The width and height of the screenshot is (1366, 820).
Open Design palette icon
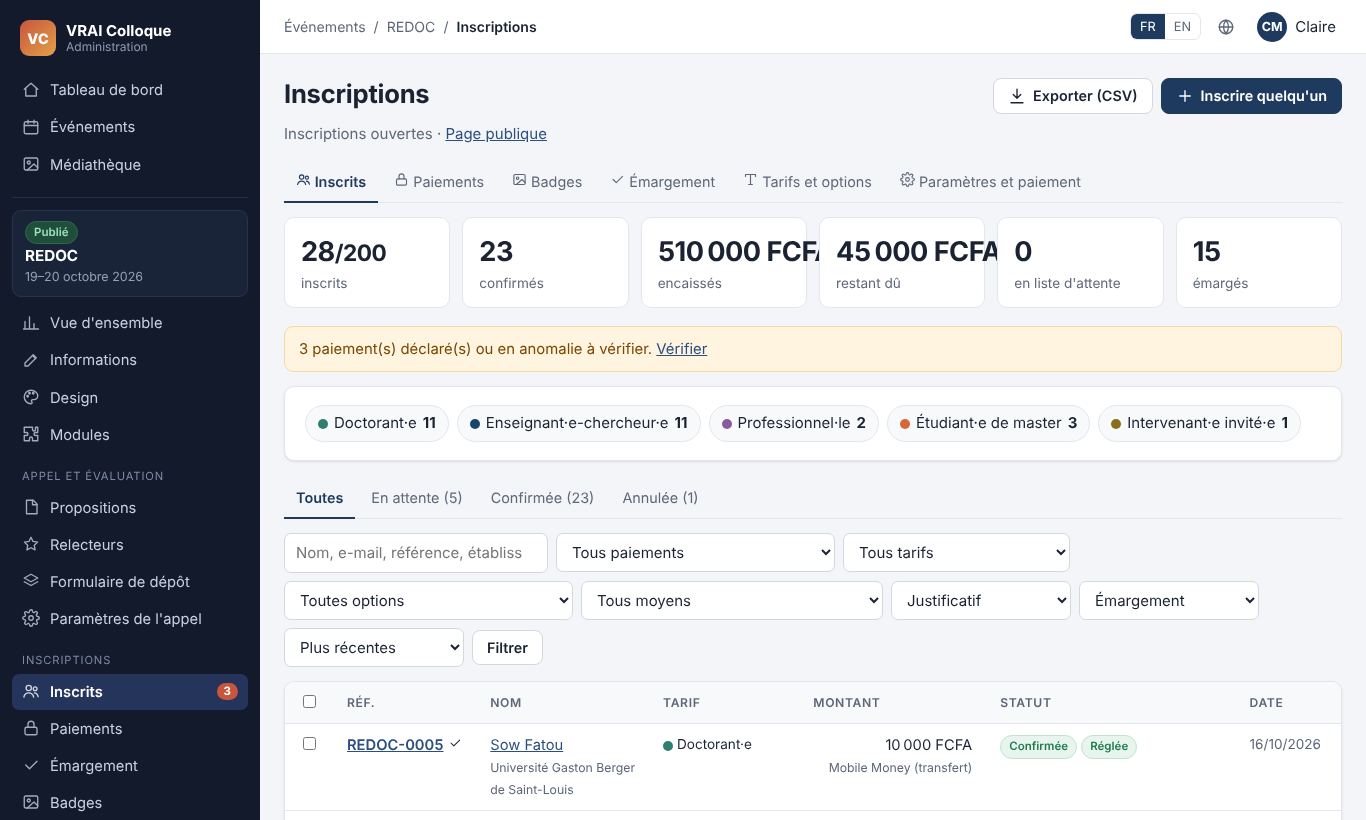(x=31, y=397)
